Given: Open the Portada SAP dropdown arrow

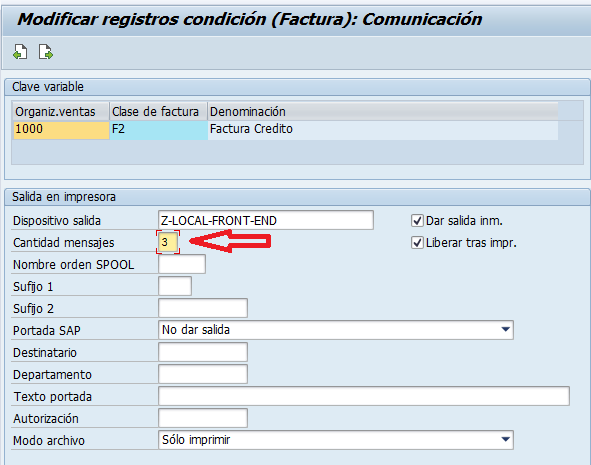Looking at the screenshot, I should [x=506, y=330].
